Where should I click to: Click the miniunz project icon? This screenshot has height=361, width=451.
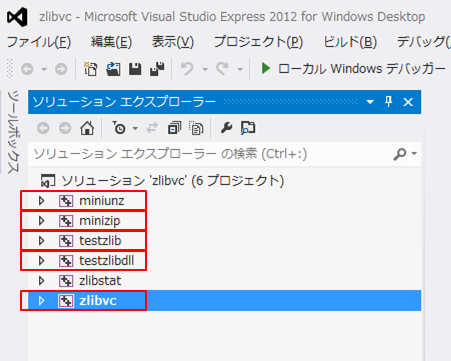[x=66, y=201]
